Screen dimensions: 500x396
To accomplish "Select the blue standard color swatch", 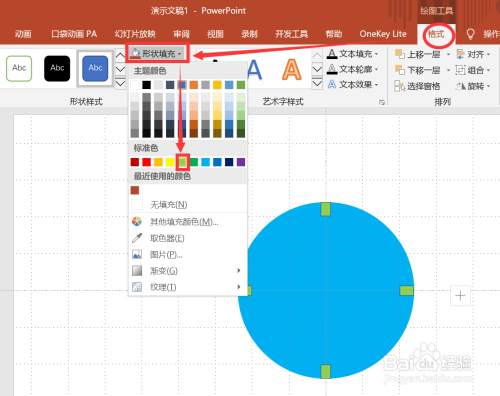I will 217,162.
